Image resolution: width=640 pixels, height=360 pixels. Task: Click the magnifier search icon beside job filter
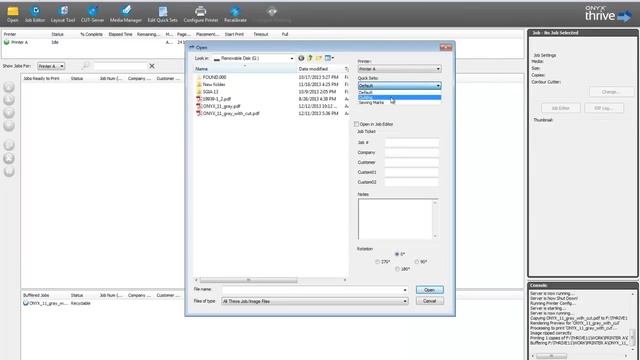pyautogui.click(x=86, y=66)
